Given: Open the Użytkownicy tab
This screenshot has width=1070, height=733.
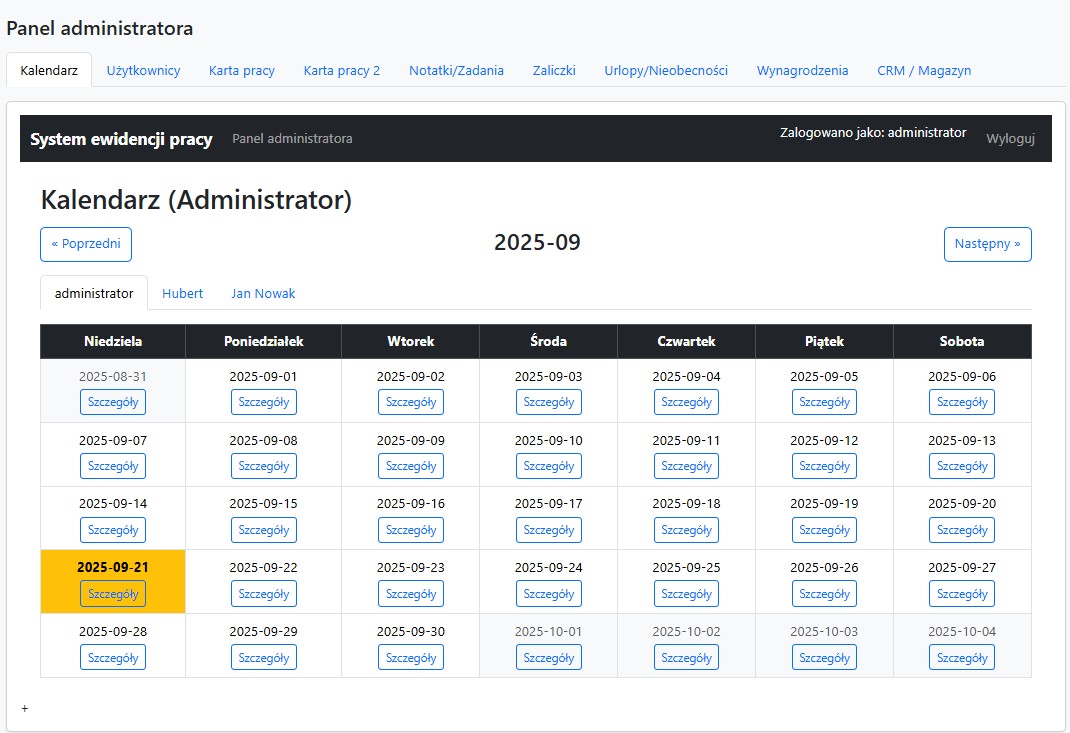Looking at the screenshot, I should (143, 70).
